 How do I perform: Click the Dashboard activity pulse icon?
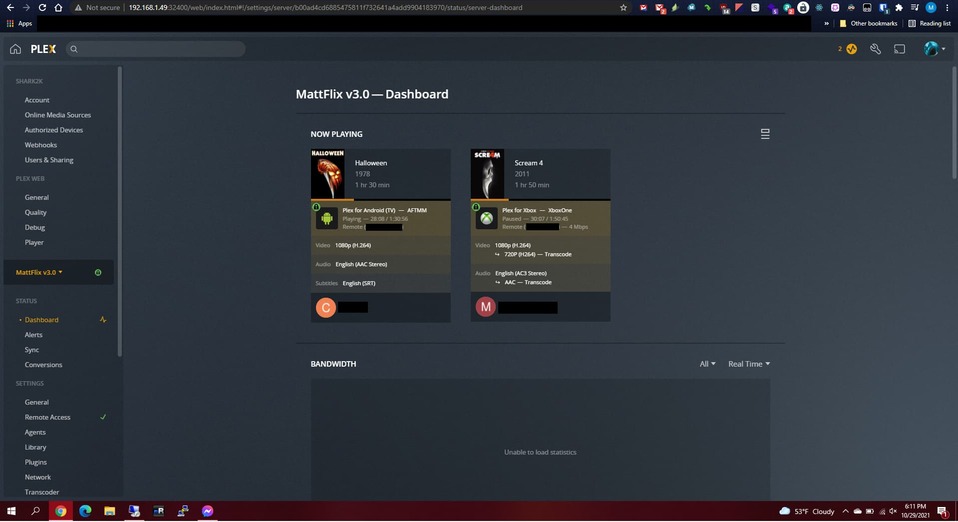pyautogui.click(x=103, y=320)
